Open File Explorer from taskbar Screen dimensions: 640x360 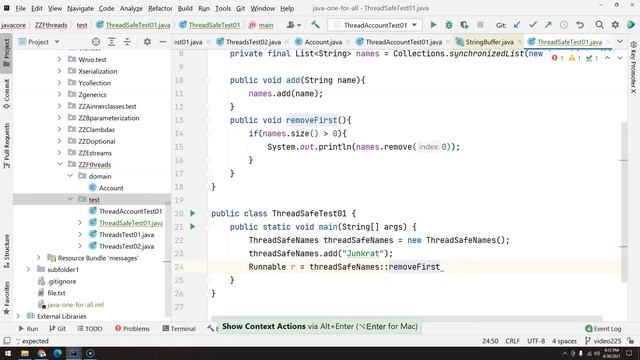tap(25, 353)
